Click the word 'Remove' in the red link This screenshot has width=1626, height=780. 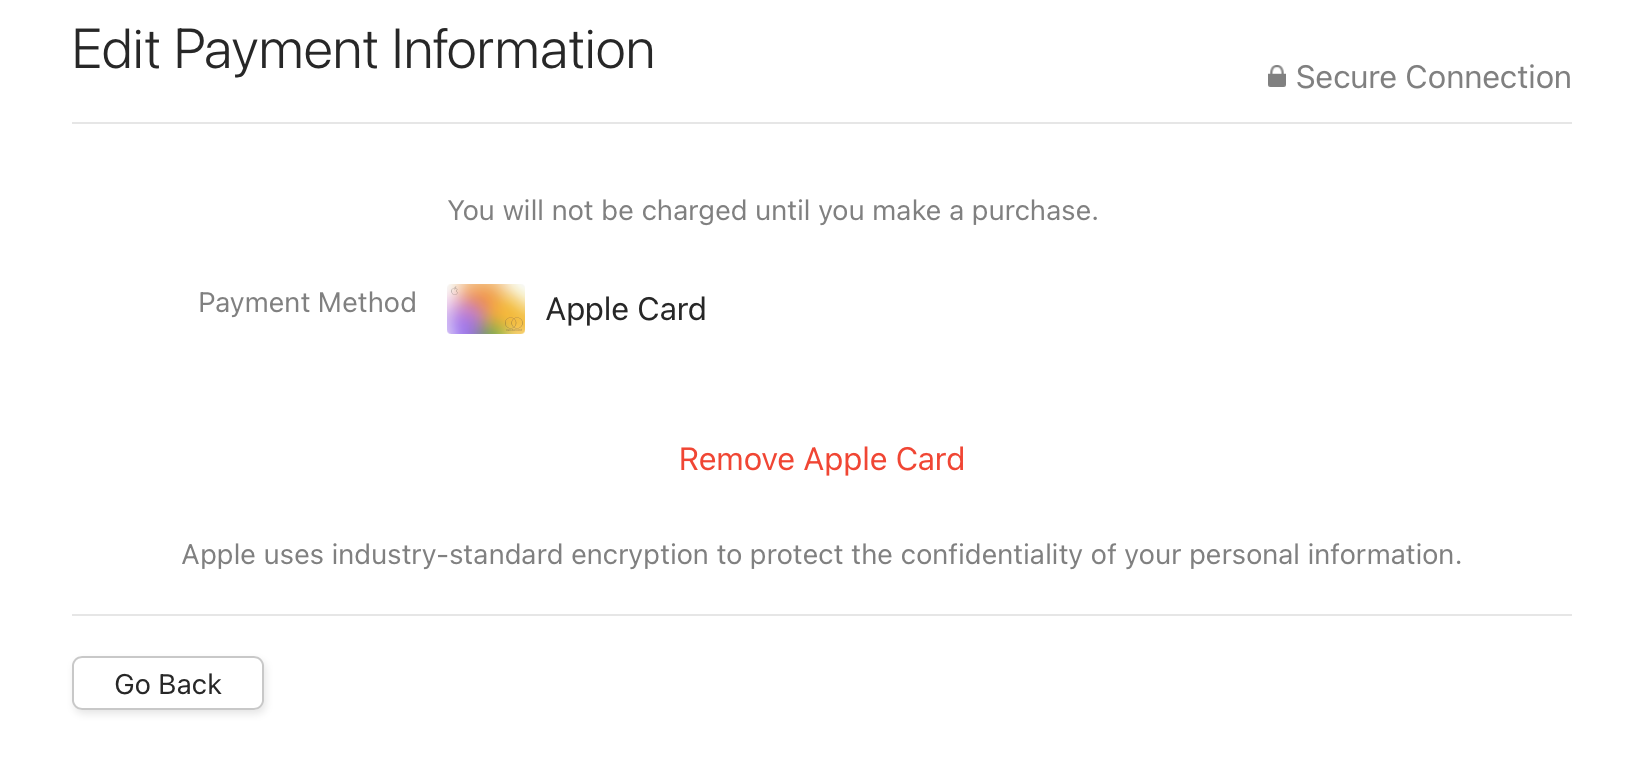(x=736, y=459)
